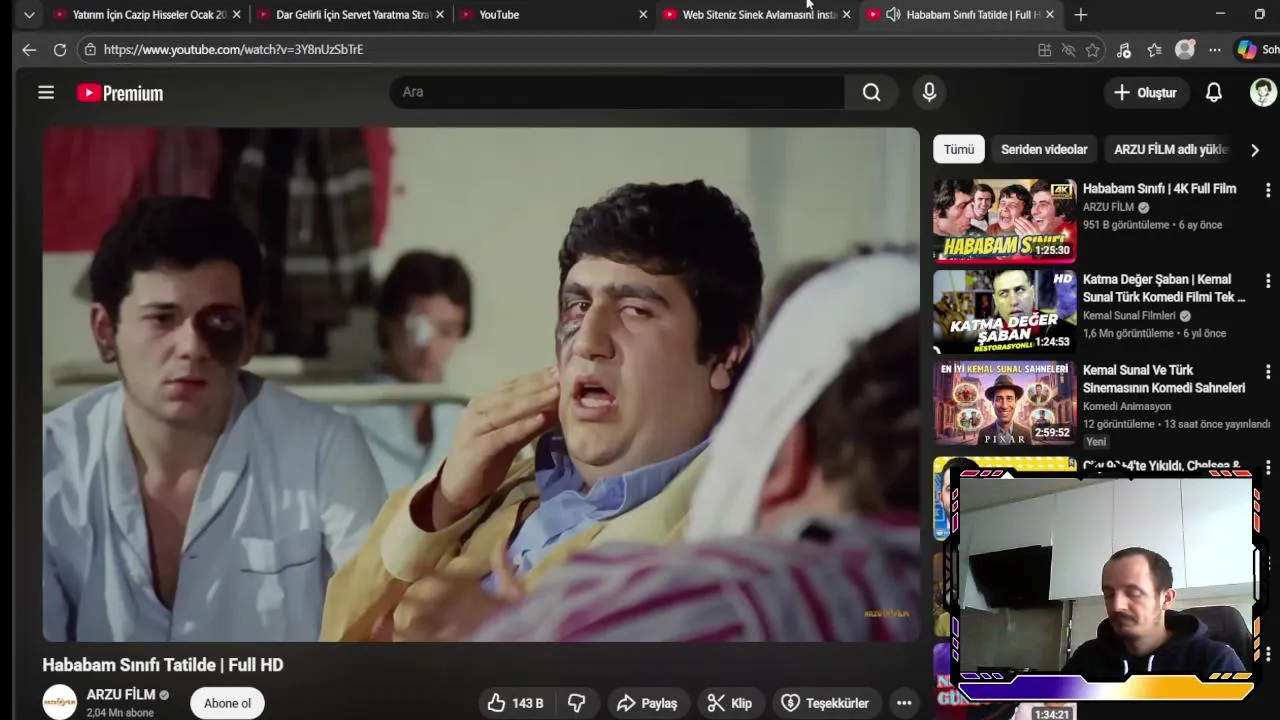Viewport: 1280px width, 720px height.
Task: Open the ARZU FİLM channel name link
Action: pos(121,694)
